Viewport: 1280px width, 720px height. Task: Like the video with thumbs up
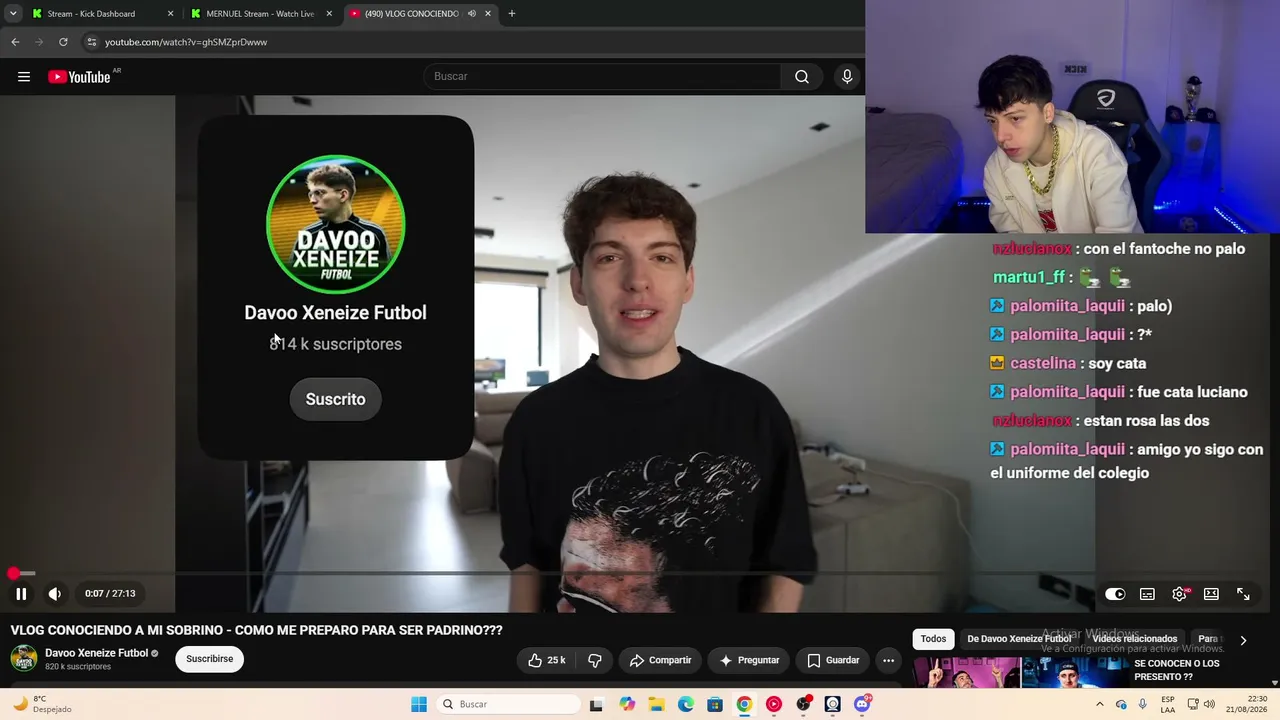point(547,660)
